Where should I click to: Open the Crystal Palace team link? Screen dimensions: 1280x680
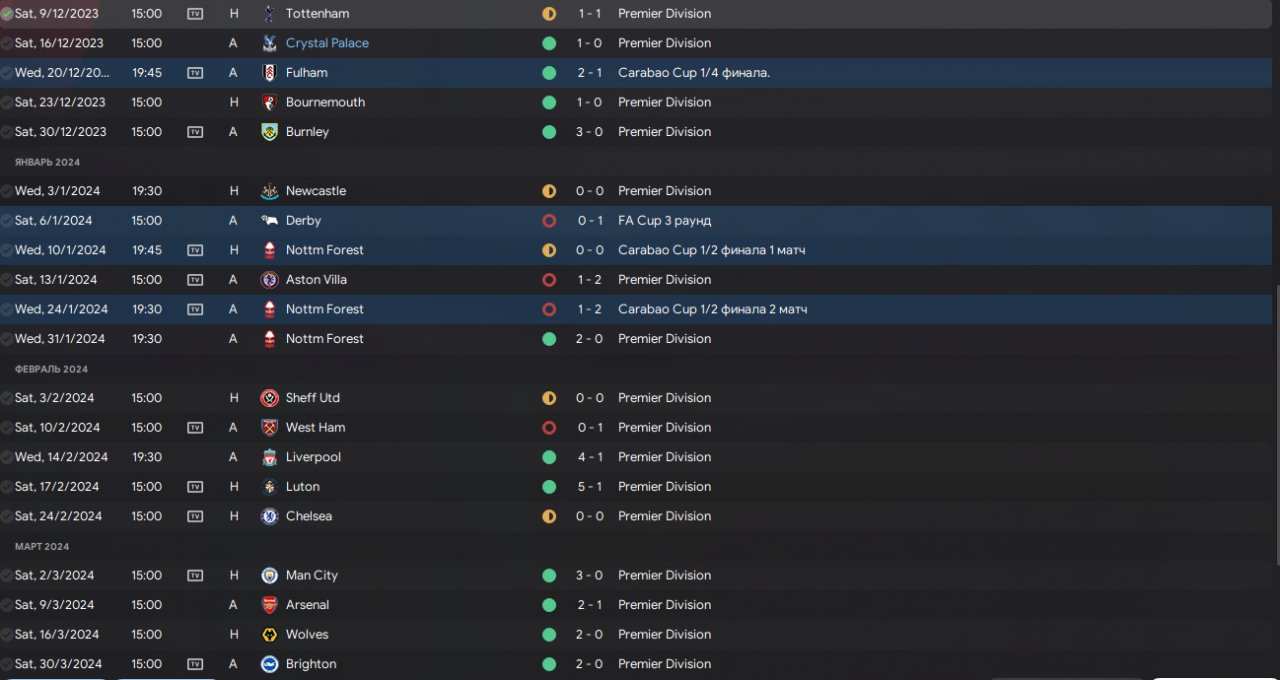pos(327,43)
